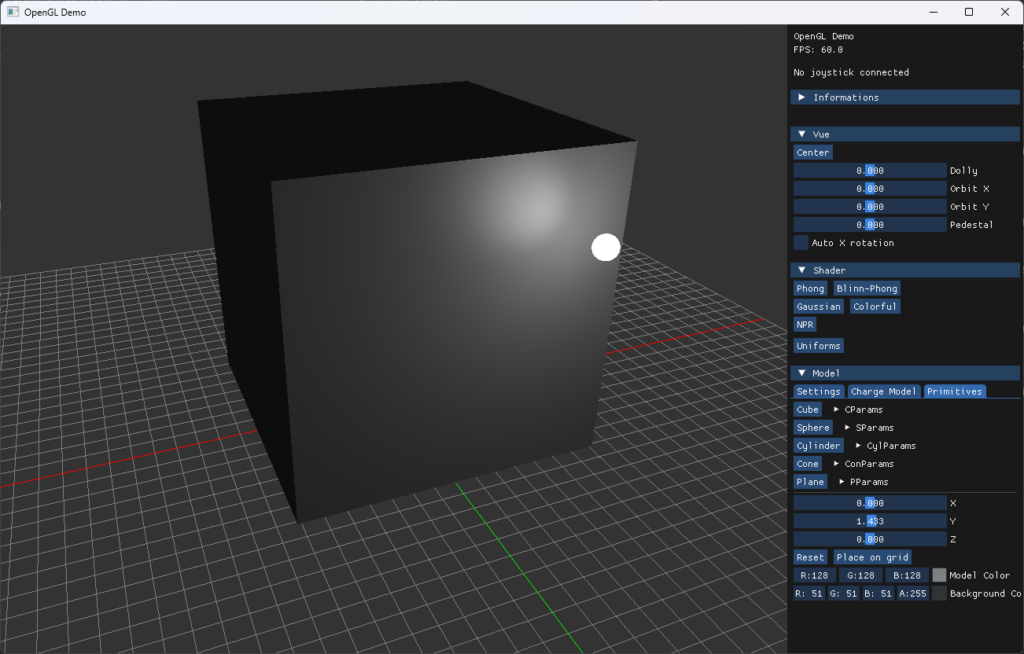Create a Cube primitive
Image resolution: width=1024 pixels, height=654 pixels.
coord(807,410)
